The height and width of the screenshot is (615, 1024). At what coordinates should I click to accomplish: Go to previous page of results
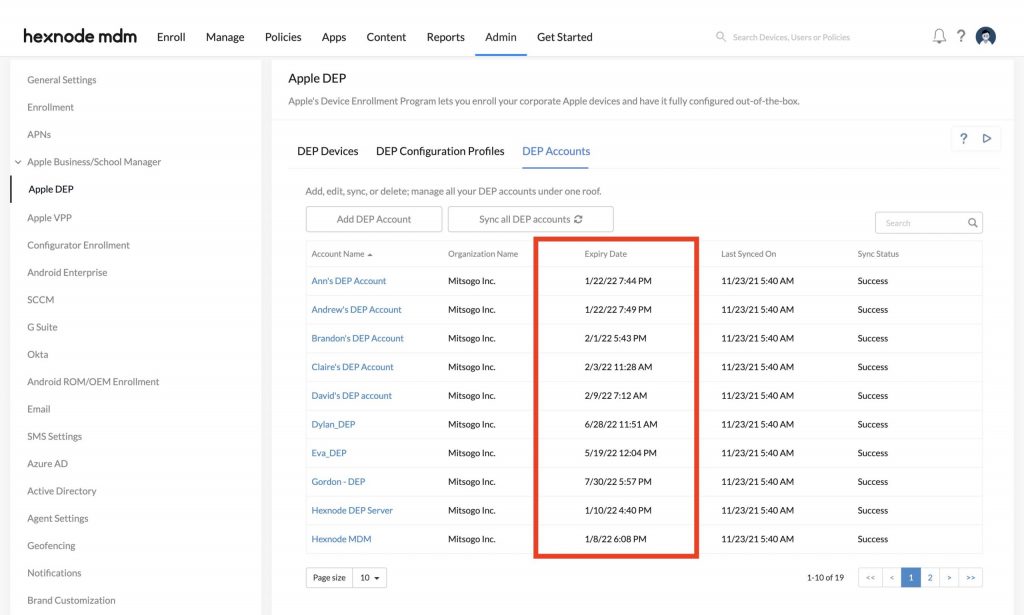[x=891, y=578]
